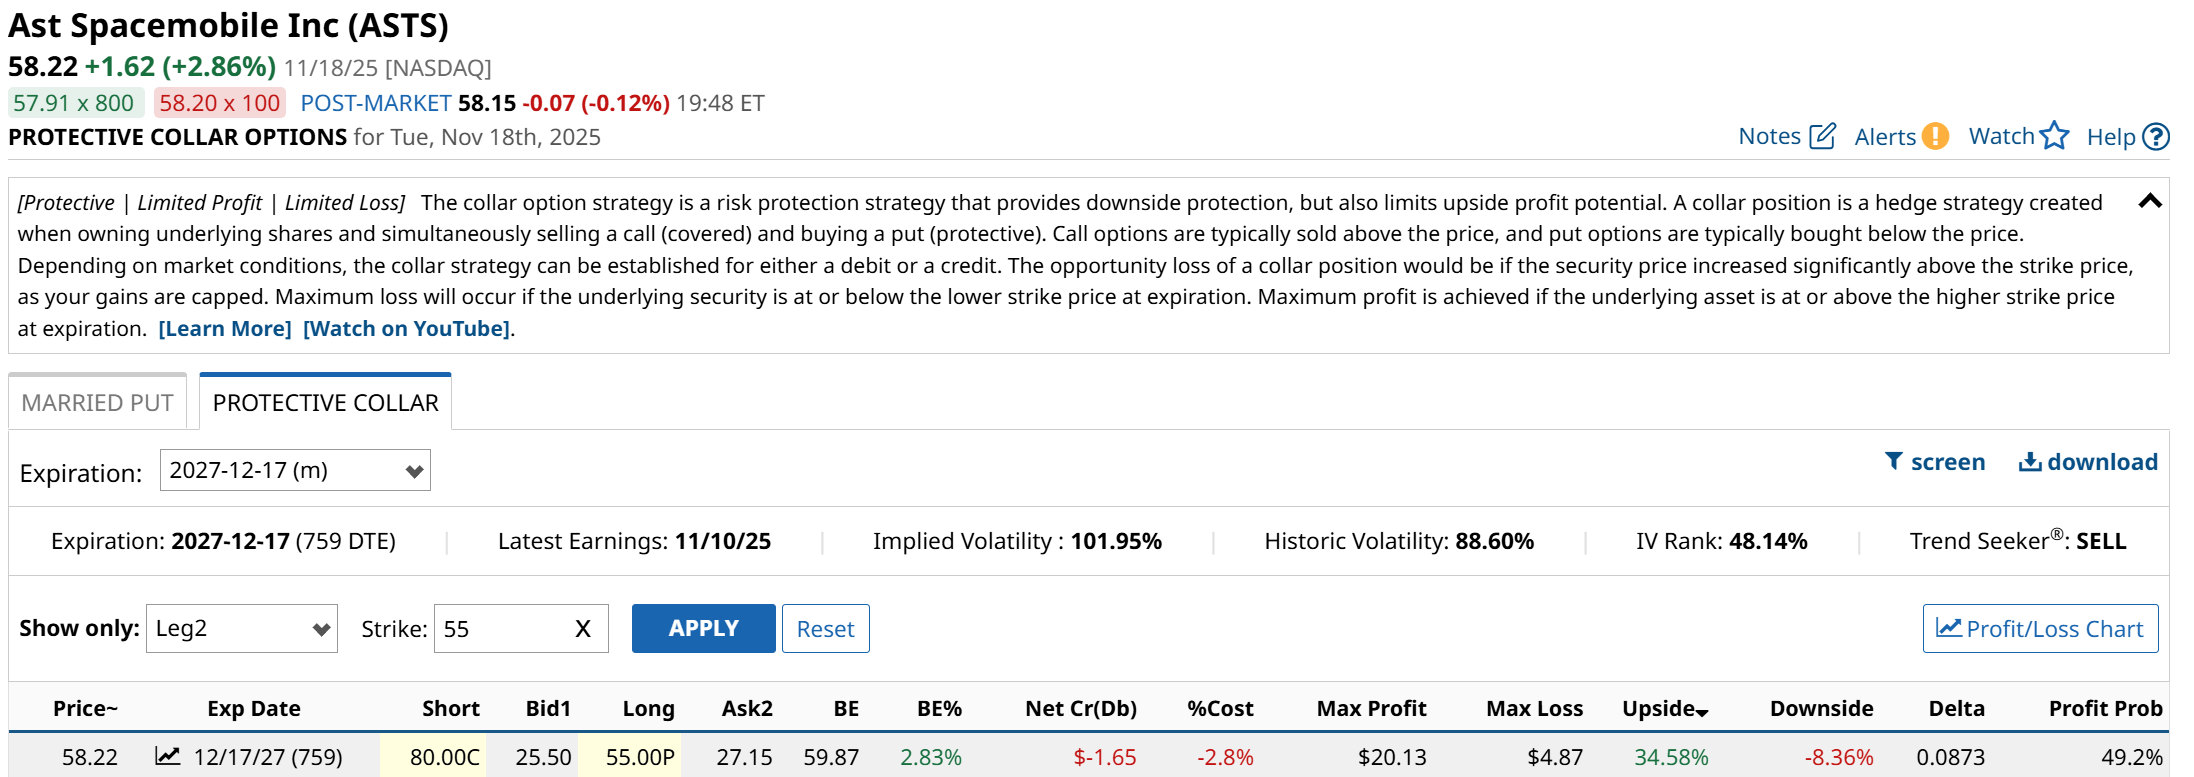Screen dimensions: 2194x777
Task: Open the Profit/Loss Chart
Action: [x=2040, y=629]
